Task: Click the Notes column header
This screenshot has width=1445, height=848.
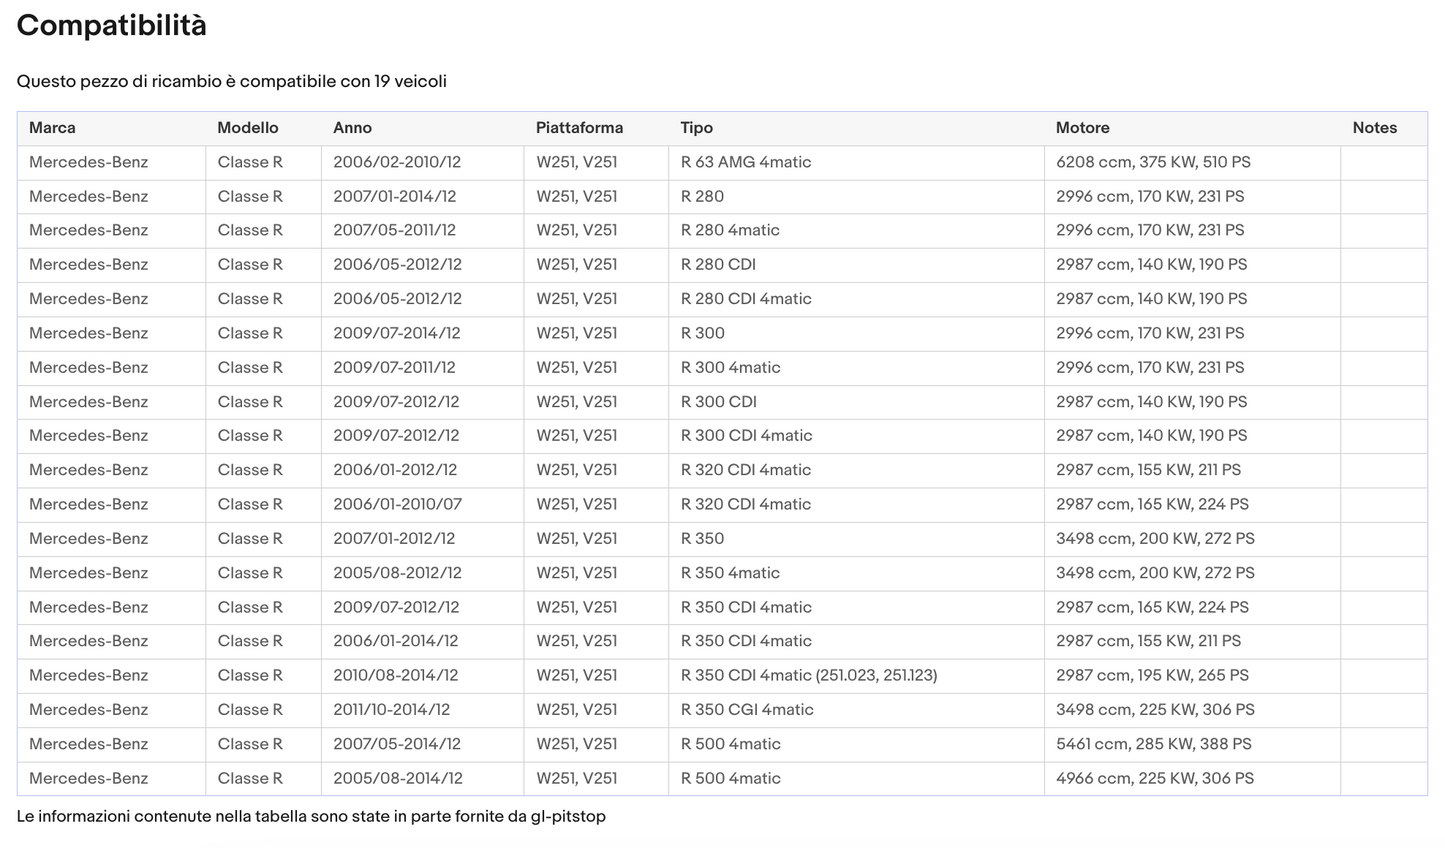Action: [1374, 128]
